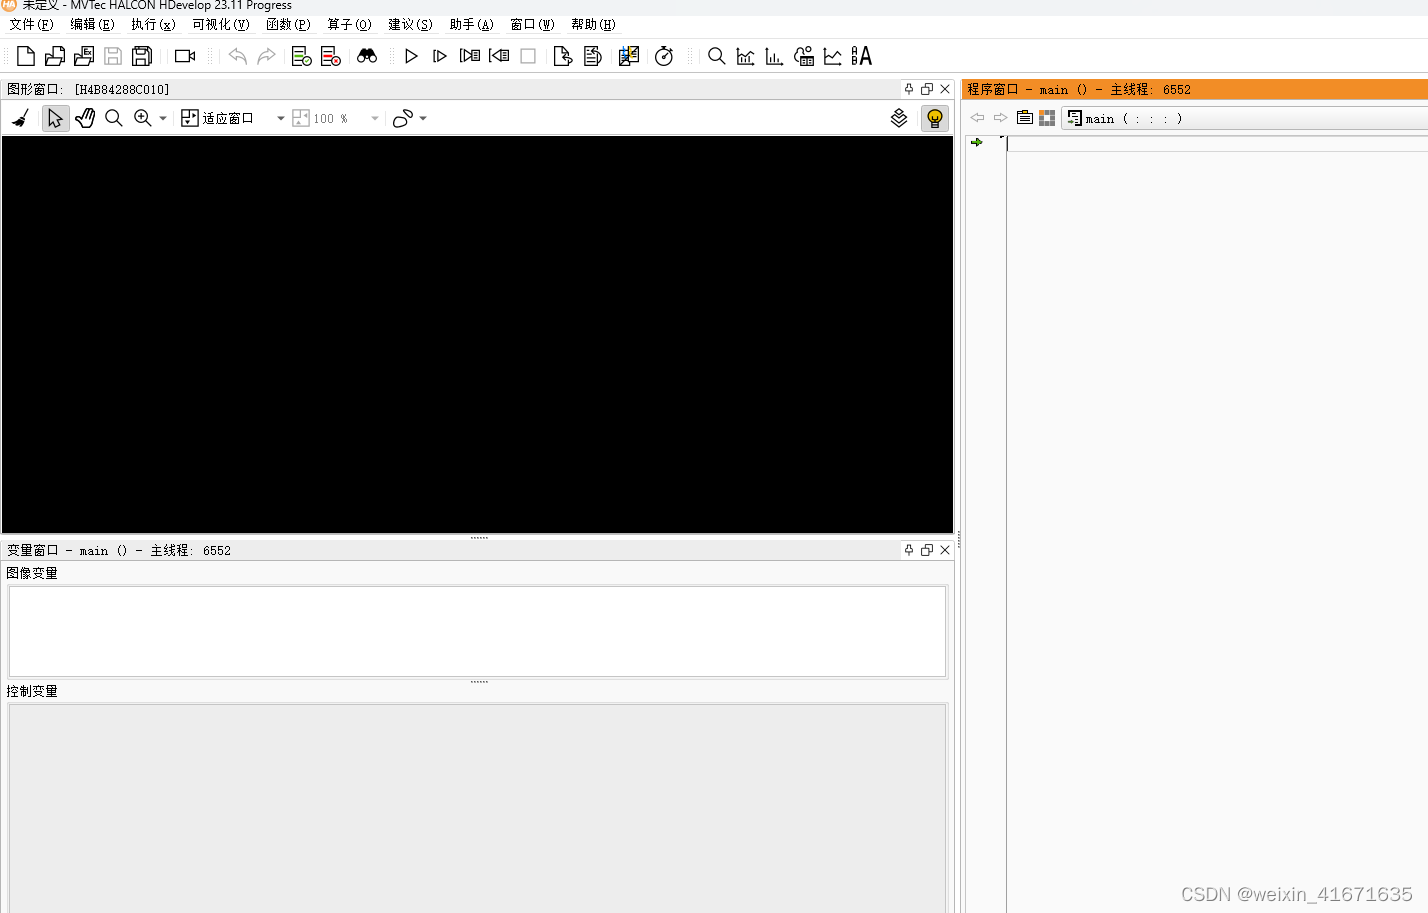Browse HDevelop example programs icon
Image resolution: width=1428 pixels, height=913 pixels.
click(84, 56)
